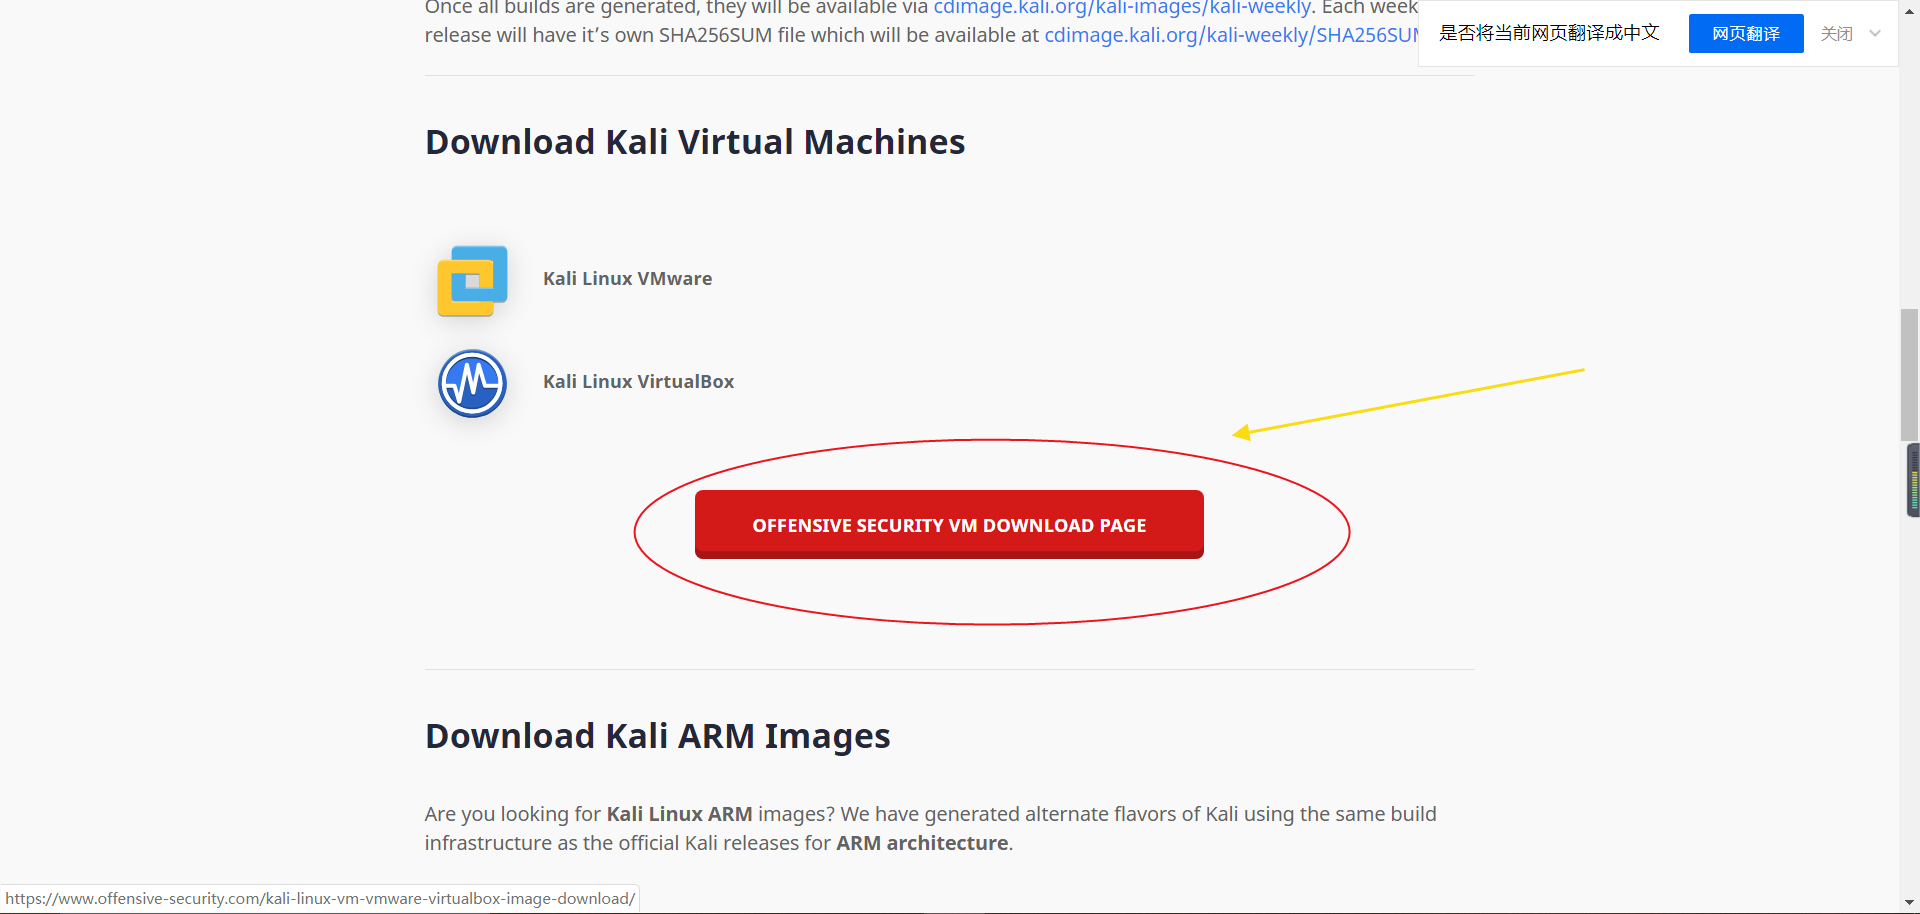The image size is (1920, 914).
Task: Click 关闭 to dismiss translate prompt
Action: pyautogui.click(x=1836, y=34)
